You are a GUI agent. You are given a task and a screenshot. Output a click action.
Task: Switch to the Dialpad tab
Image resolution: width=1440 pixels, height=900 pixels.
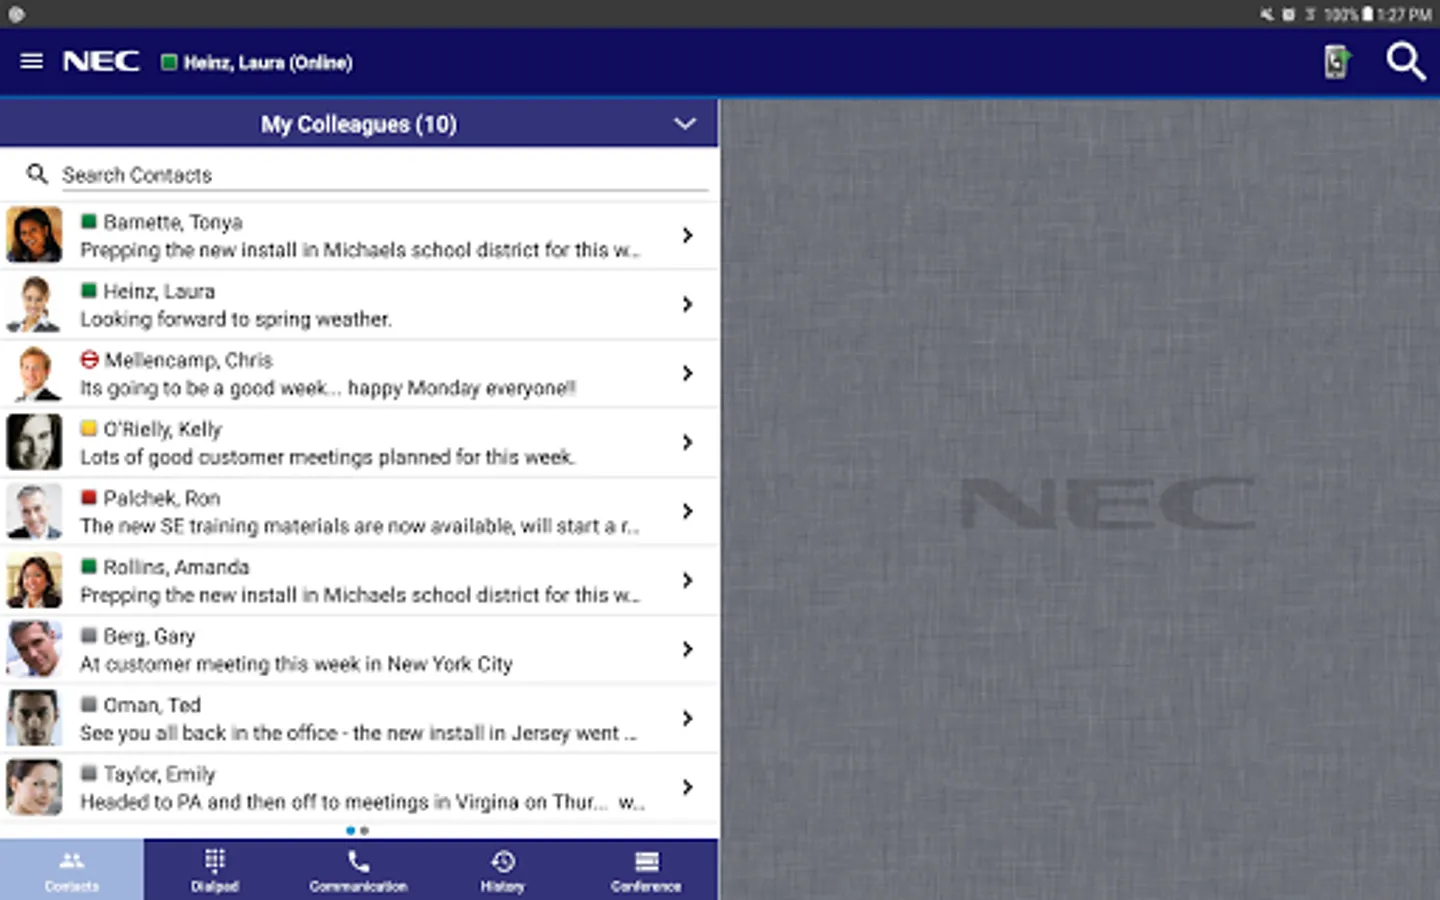(215, 870)
